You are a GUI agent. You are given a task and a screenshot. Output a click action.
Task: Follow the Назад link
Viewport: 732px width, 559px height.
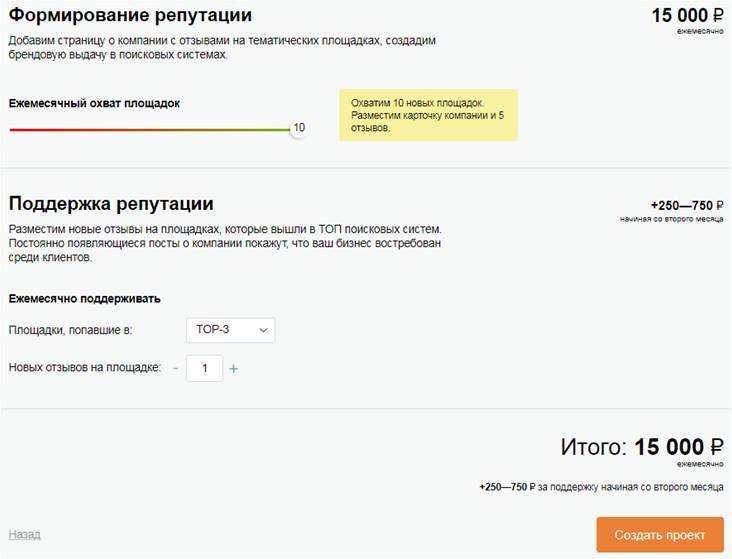point(25,535)
